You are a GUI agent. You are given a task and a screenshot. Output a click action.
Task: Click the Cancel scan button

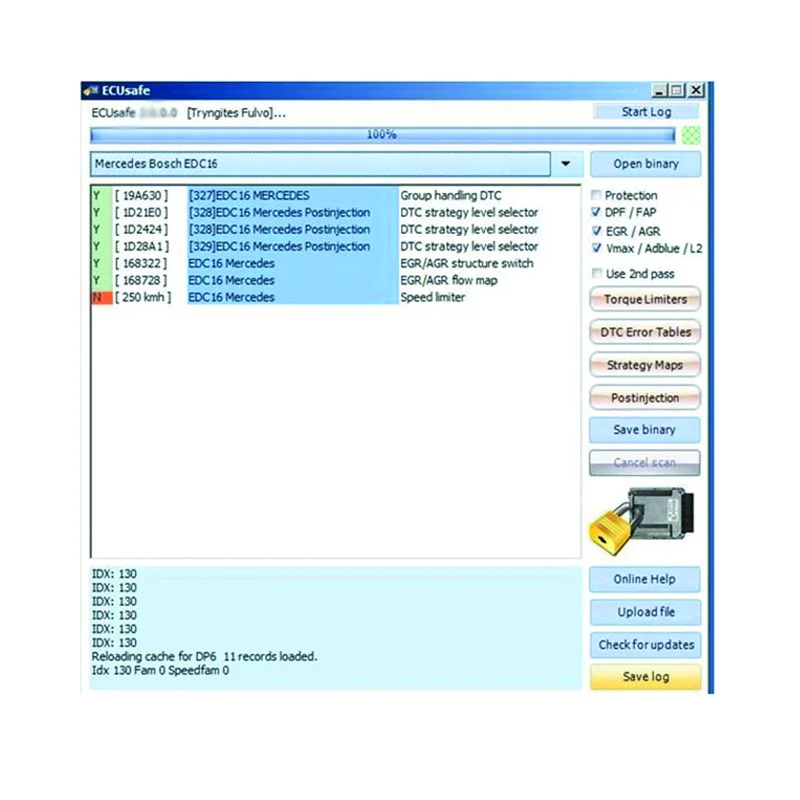tap(644, 463)
